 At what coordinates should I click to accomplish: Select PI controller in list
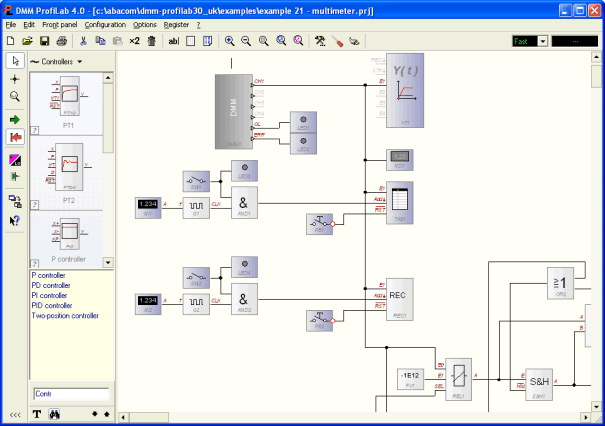click(x=49, y=296)
